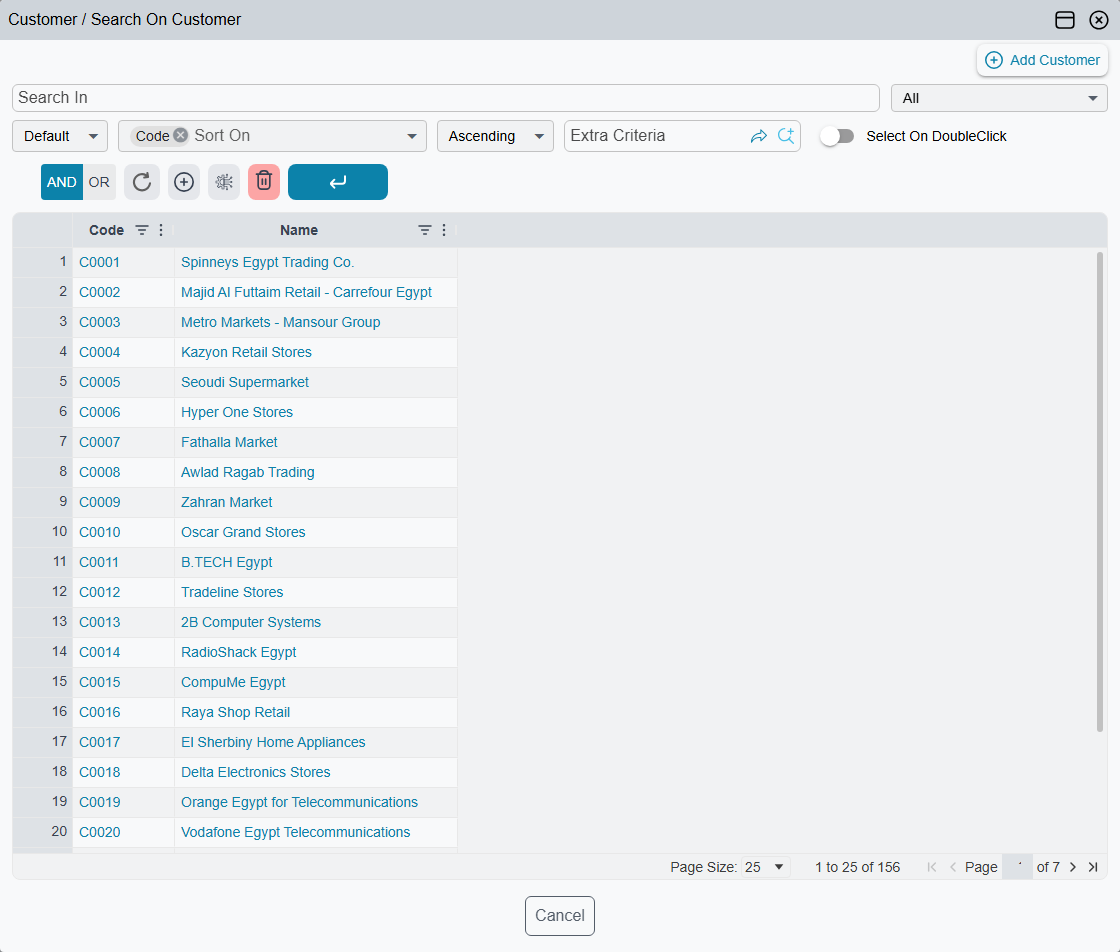Open the Code column menu dots
Screen dimensions: 1120x952
coord(161,230)
